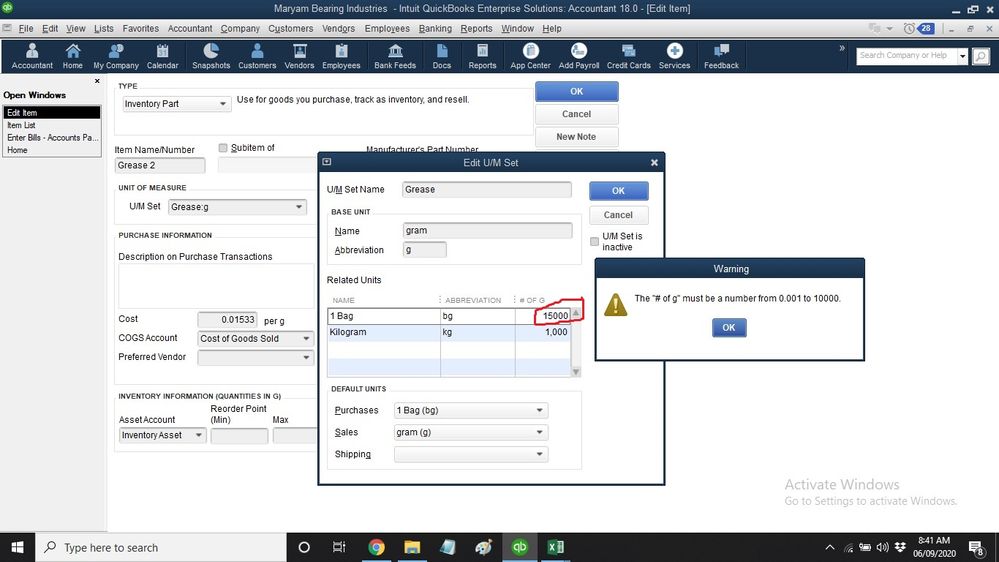Go to Home in icon bar
Image resolution: width=999 pixels, height=562 pixels.
[73, 56]
